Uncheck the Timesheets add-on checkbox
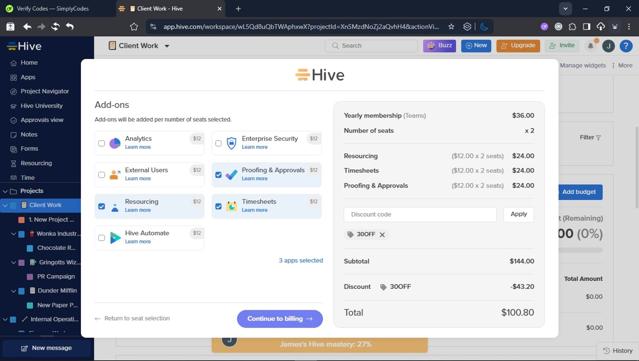 pos(218,206)
